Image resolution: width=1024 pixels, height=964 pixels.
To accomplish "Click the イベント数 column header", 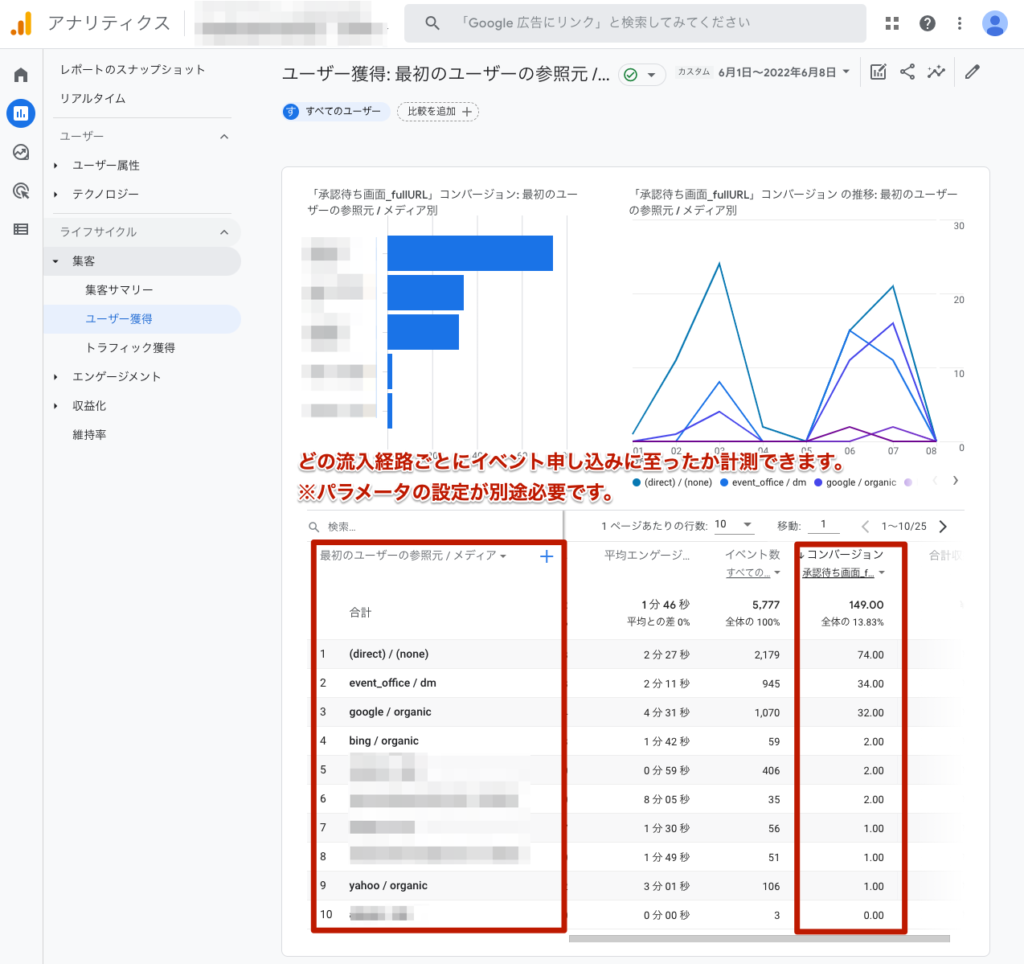I will click(752, 554).
